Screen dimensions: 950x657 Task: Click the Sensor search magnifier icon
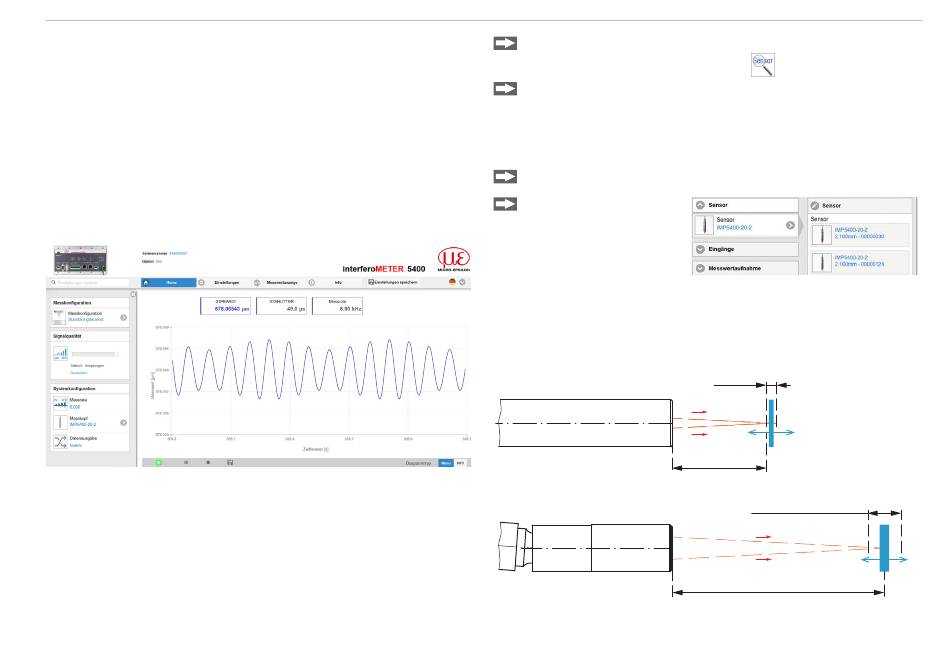(x=763, y=65)
